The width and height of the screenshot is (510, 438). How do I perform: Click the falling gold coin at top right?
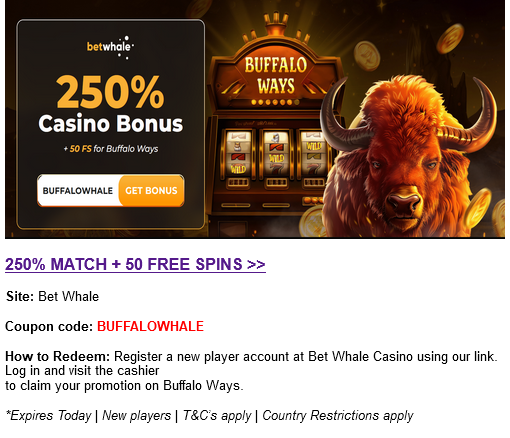click(x=451, y=38)
